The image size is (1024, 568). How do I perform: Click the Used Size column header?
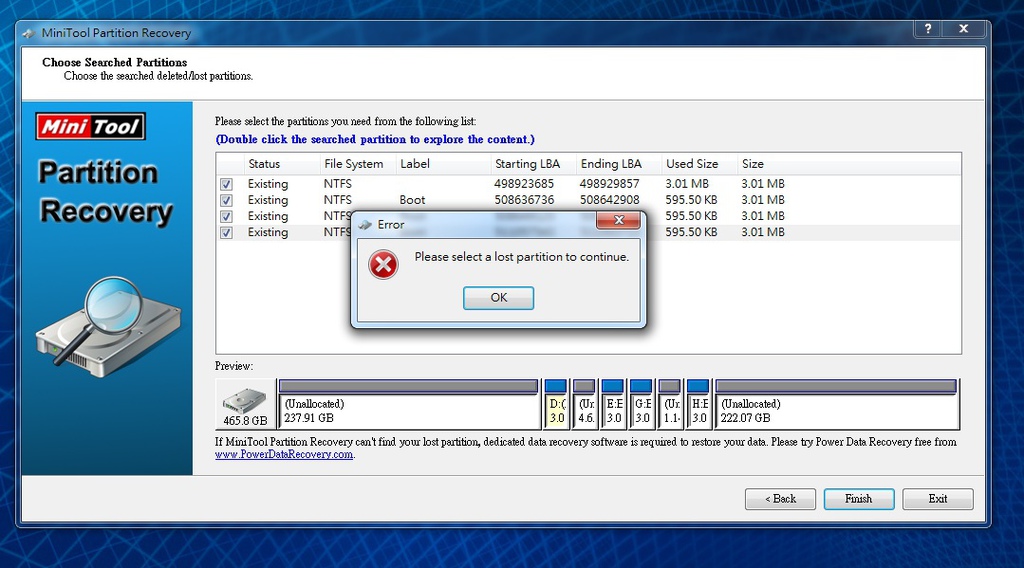coord(699,164)
